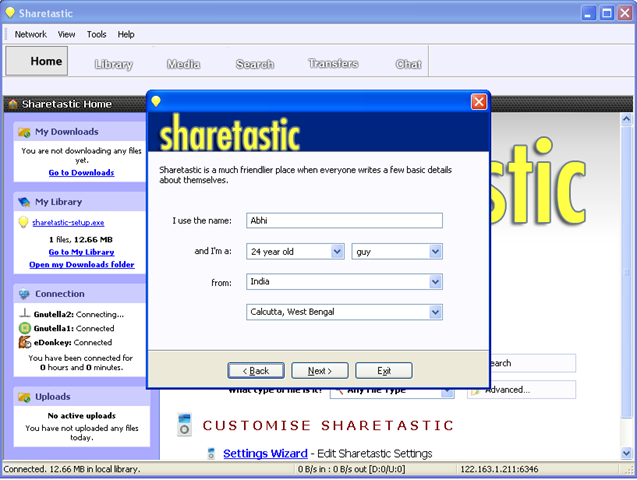Open the Go to Downloads link
The height and width of the screenshot is (480, 637).
(81, 173)
